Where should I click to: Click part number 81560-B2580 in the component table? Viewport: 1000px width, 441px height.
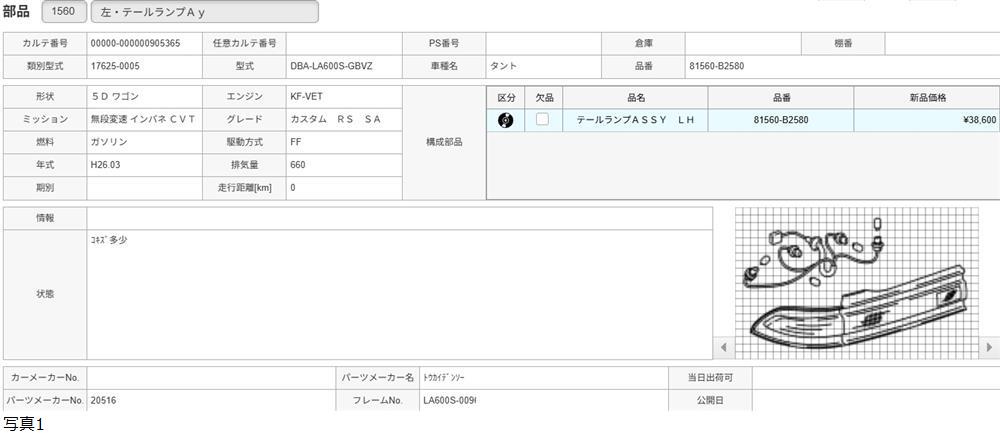780,120
